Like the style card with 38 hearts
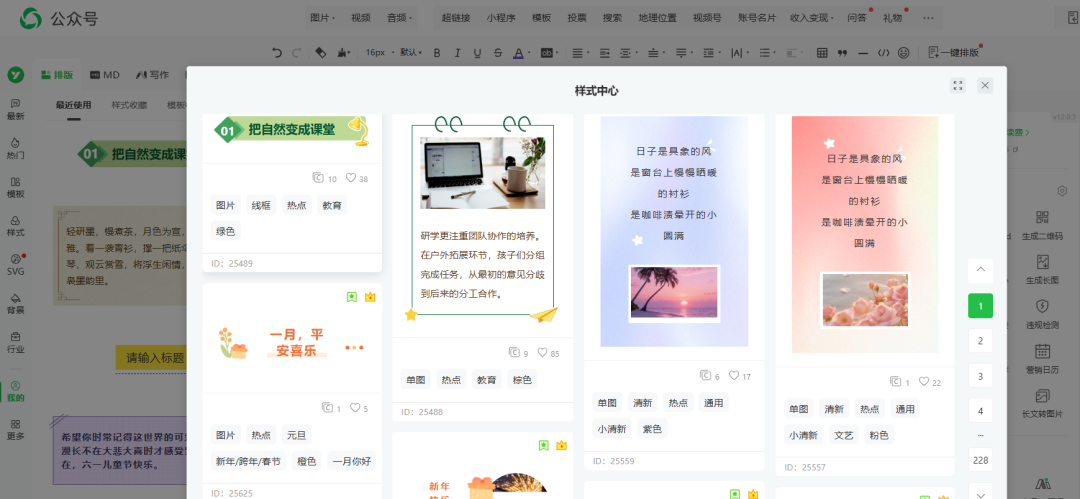 coord(351,178)
